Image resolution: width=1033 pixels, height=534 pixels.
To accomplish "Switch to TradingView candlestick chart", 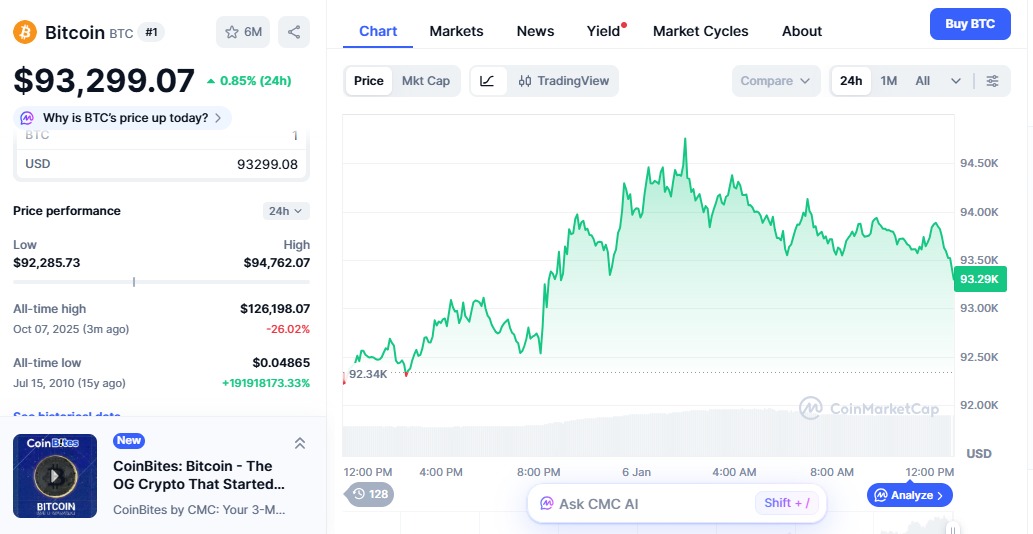I will coord(564,81).
